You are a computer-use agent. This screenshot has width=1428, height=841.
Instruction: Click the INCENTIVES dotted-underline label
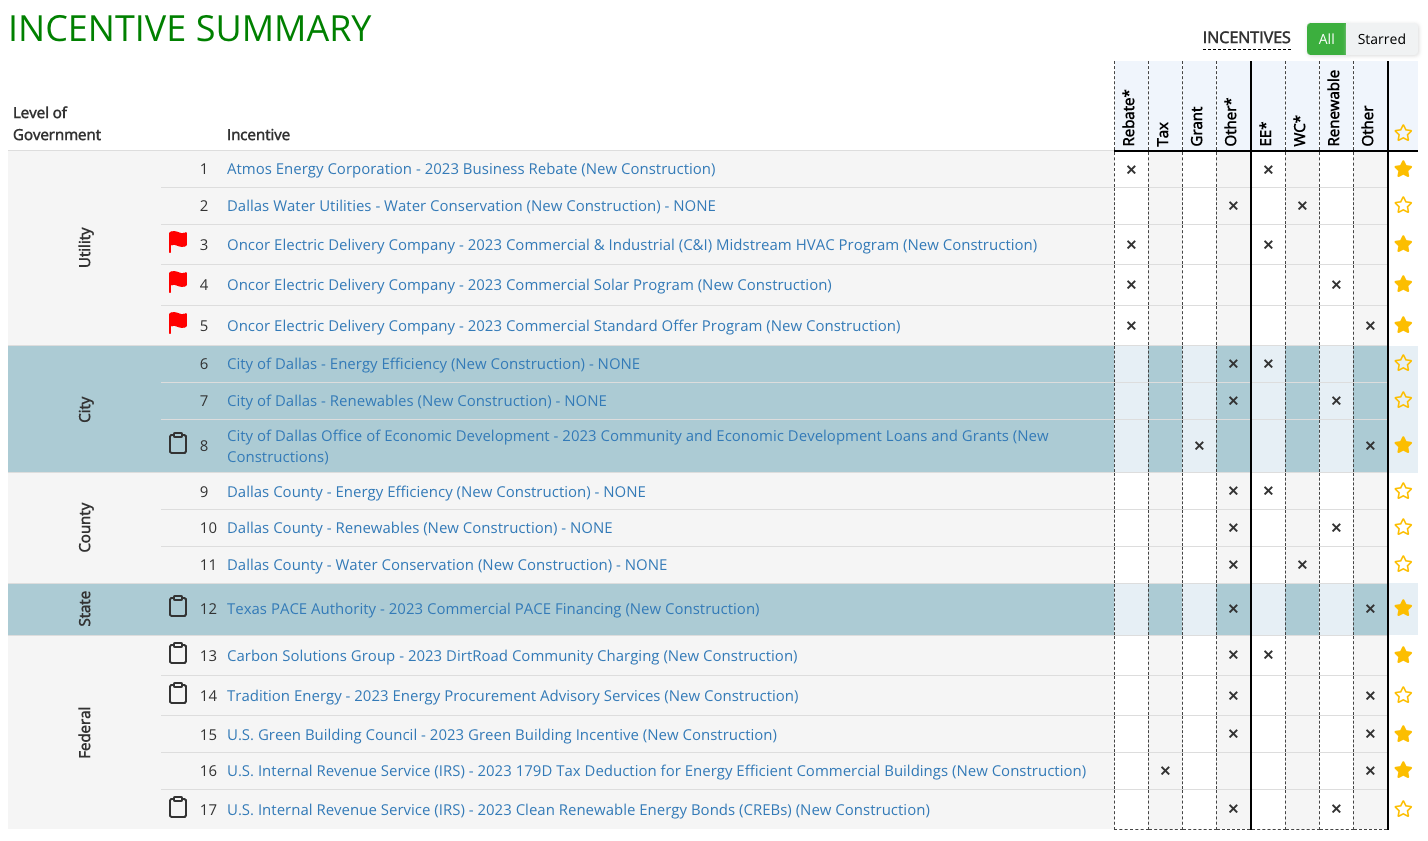[x=1246, y=38]
